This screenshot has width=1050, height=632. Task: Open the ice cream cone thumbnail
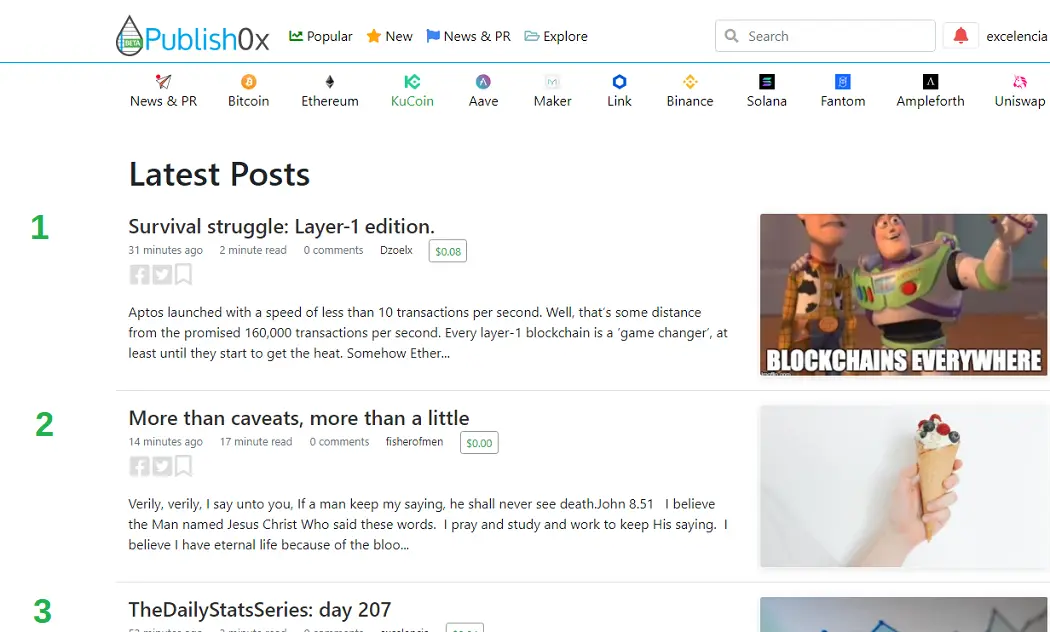pyautogui.click(x=903, y=486)
